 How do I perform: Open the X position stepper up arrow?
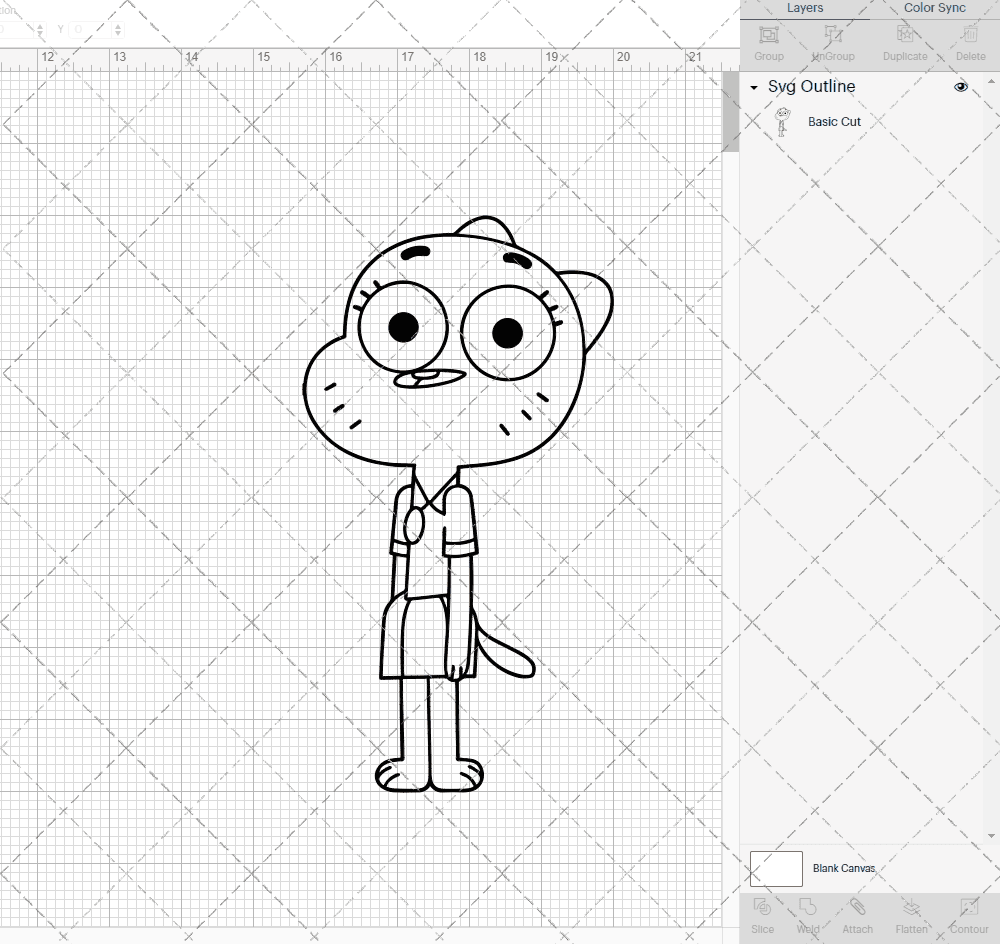(41, 25)
